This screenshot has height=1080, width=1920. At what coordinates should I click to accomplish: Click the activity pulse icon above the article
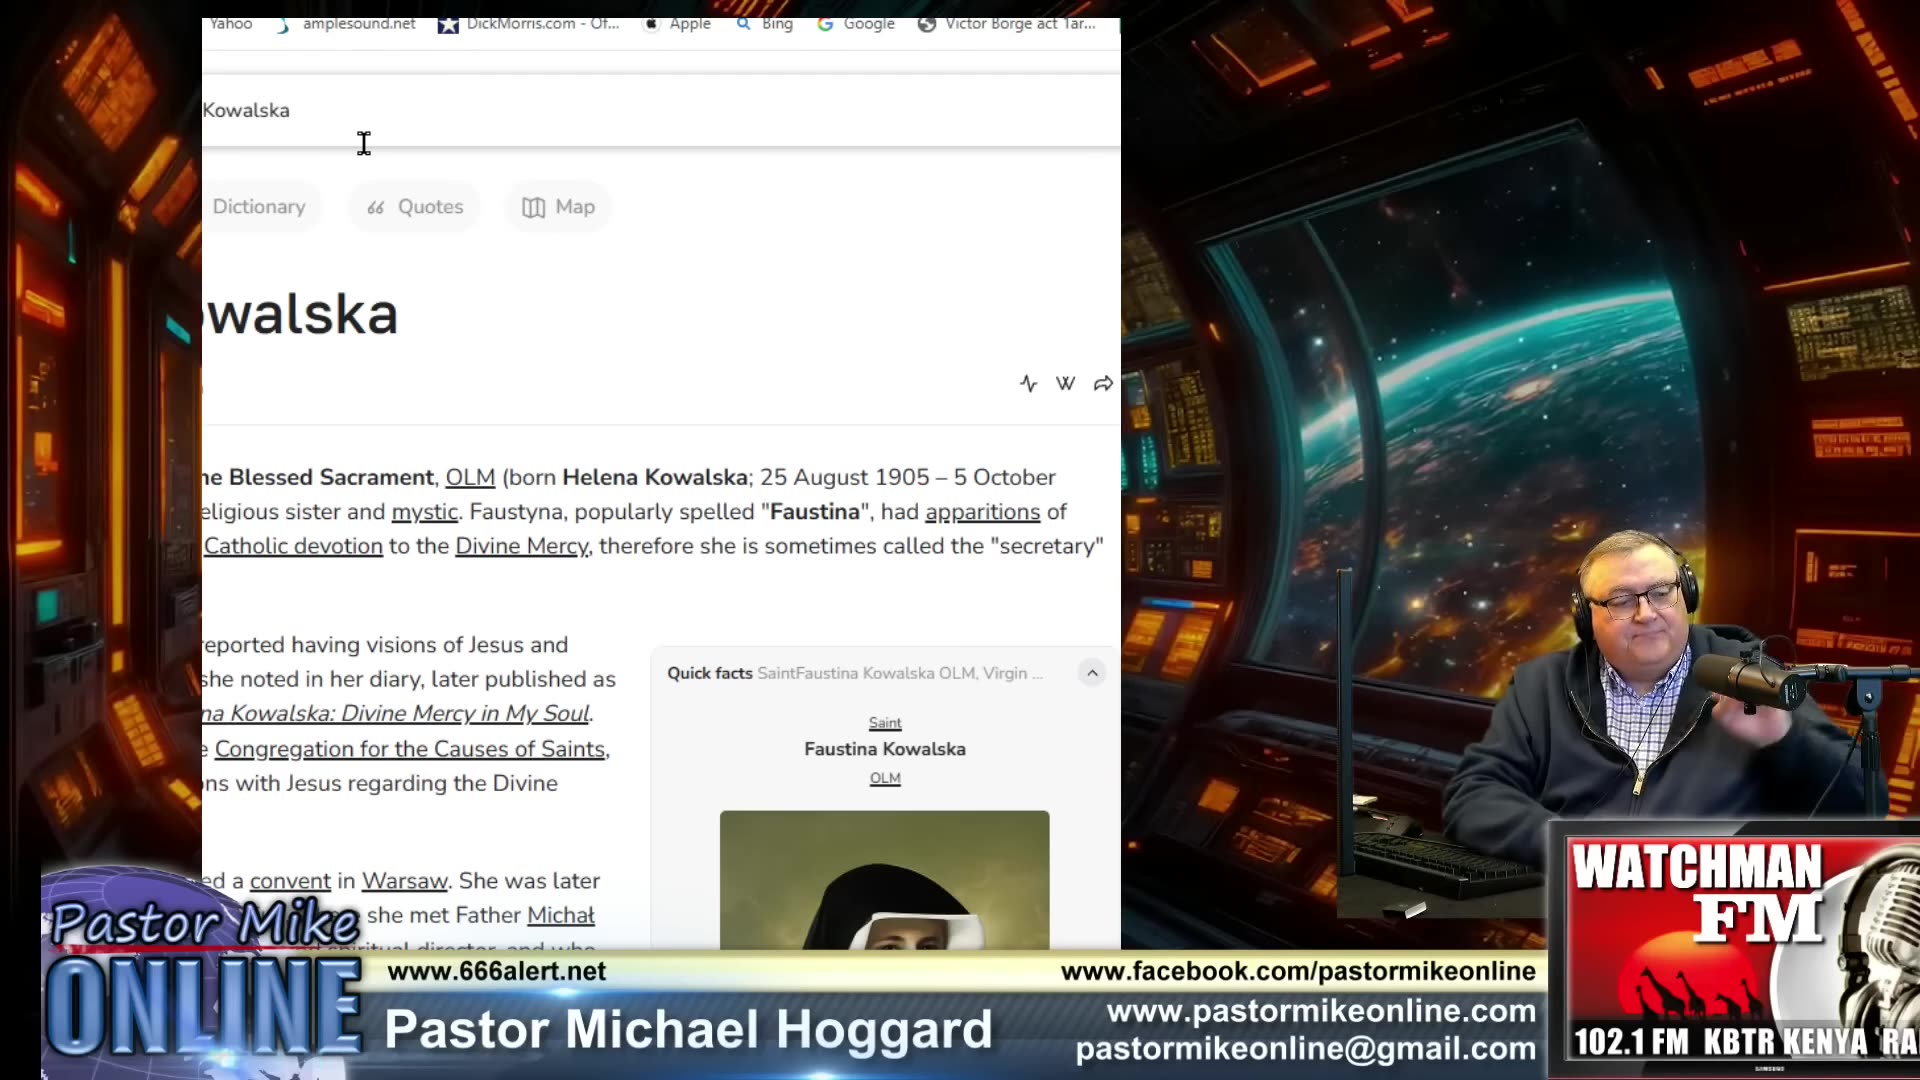tap(1028, 384)
